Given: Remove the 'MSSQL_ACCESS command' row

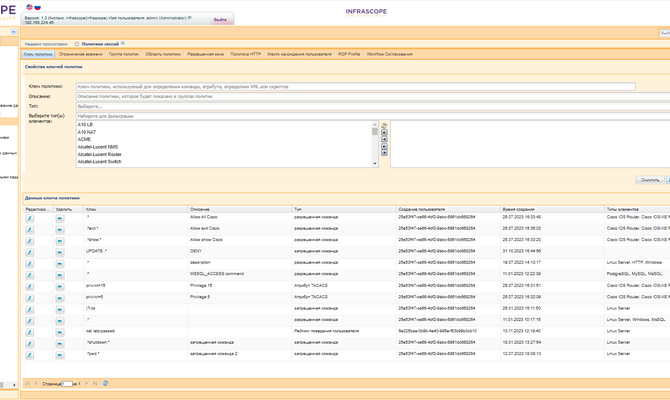Looking at the screenshot, I should pyautogui.click(x=60, y=274).
